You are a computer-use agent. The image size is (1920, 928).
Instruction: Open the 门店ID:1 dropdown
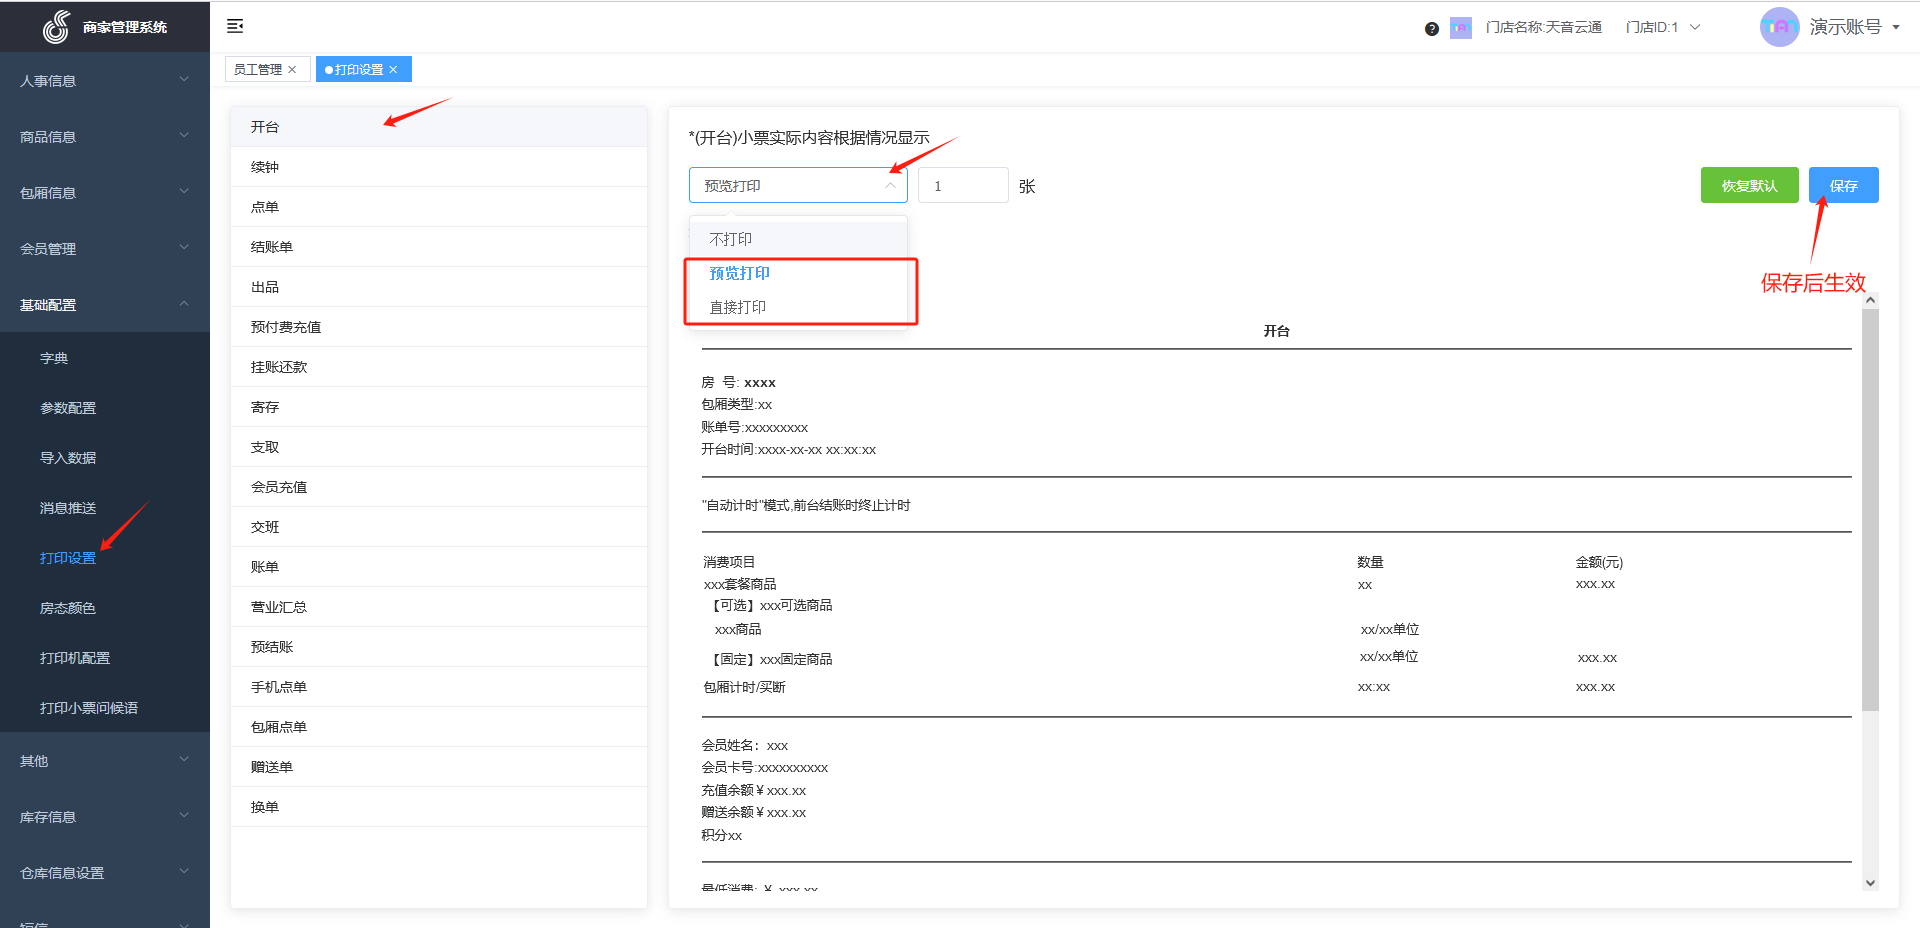click(x=1662, y=27)
